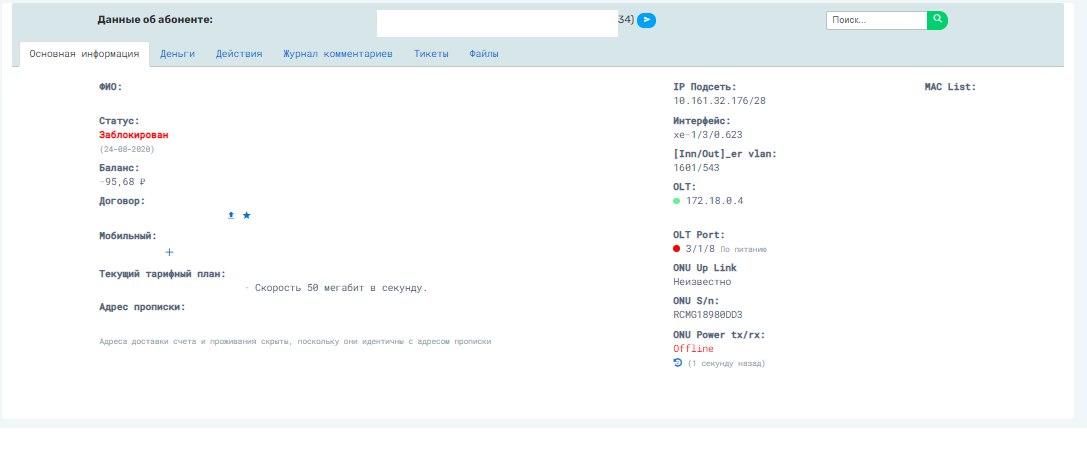Click the balance value -95,68 ₽
This screenshot has height=460, width=1087.
point(123,182)
